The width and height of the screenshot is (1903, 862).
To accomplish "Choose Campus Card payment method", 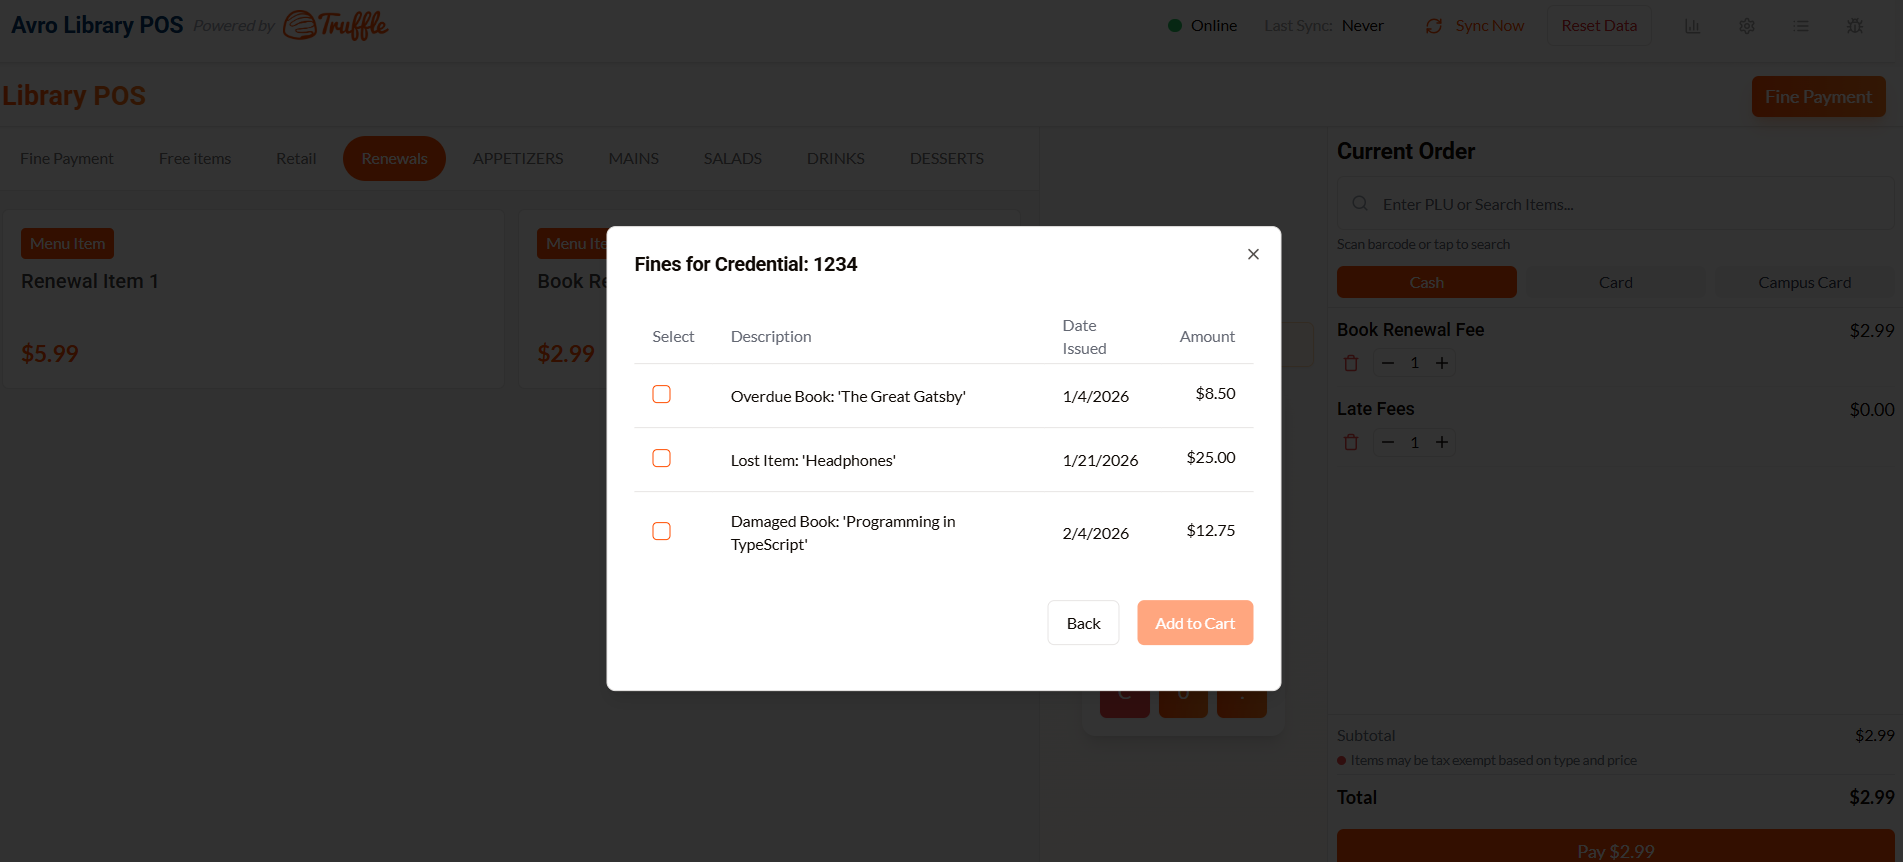I will click(1805, 282).
